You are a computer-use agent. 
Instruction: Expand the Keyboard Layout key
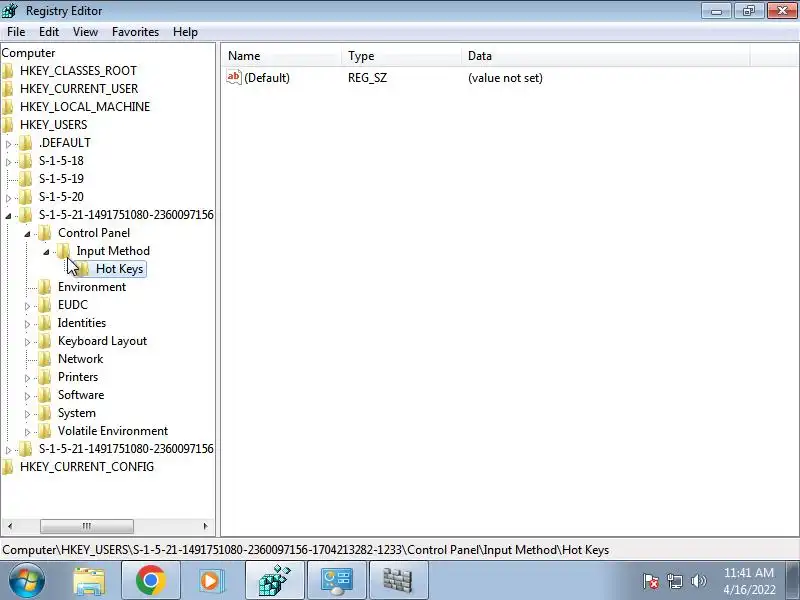(x=27, y=342)
